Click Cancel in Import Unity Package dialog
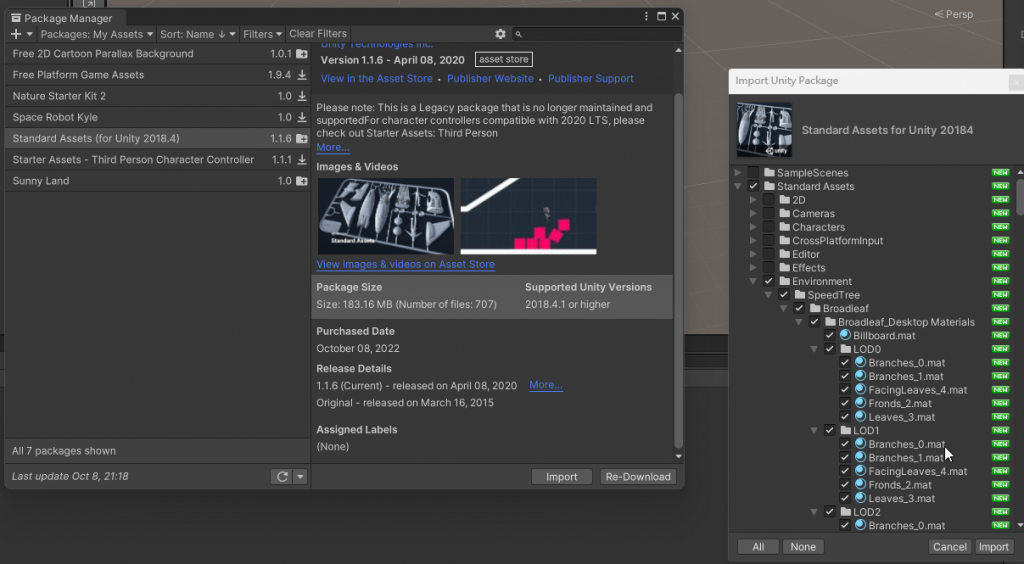Viewport: 1024px width, 564px height. pyautogui.click(x=950, y=547)
